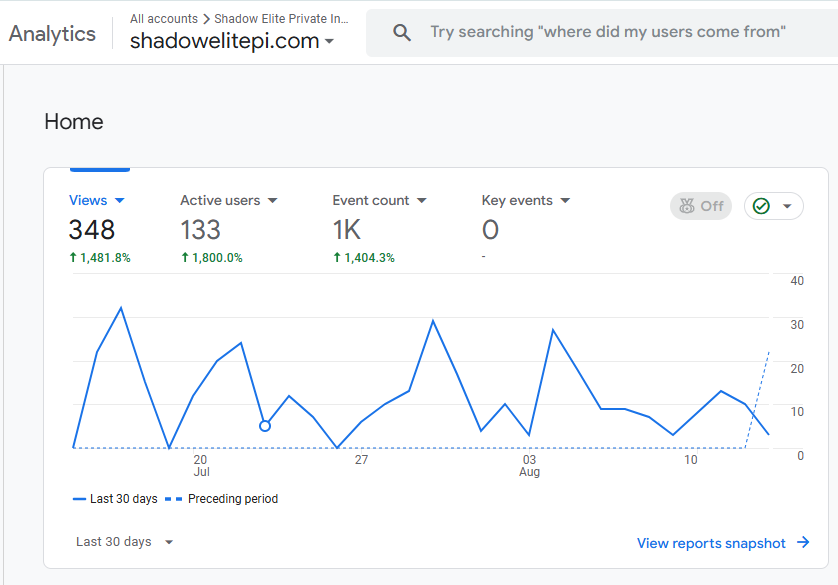
Task: Change the Last 30 days date range
Action: click(x=125, y=542)
